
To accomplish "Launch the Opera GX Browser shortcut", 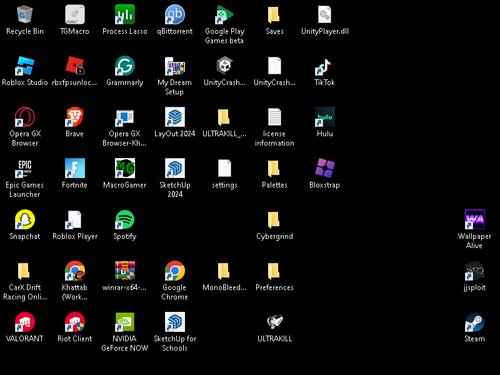I will pos(25,117).
